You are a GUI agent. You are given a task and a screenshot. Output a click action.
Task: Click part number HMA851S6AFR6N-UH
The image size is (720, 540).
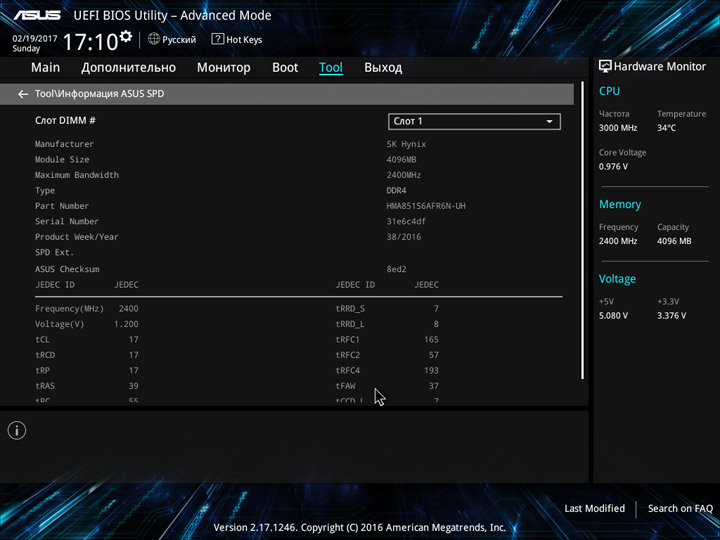click(x=426, y=206)
